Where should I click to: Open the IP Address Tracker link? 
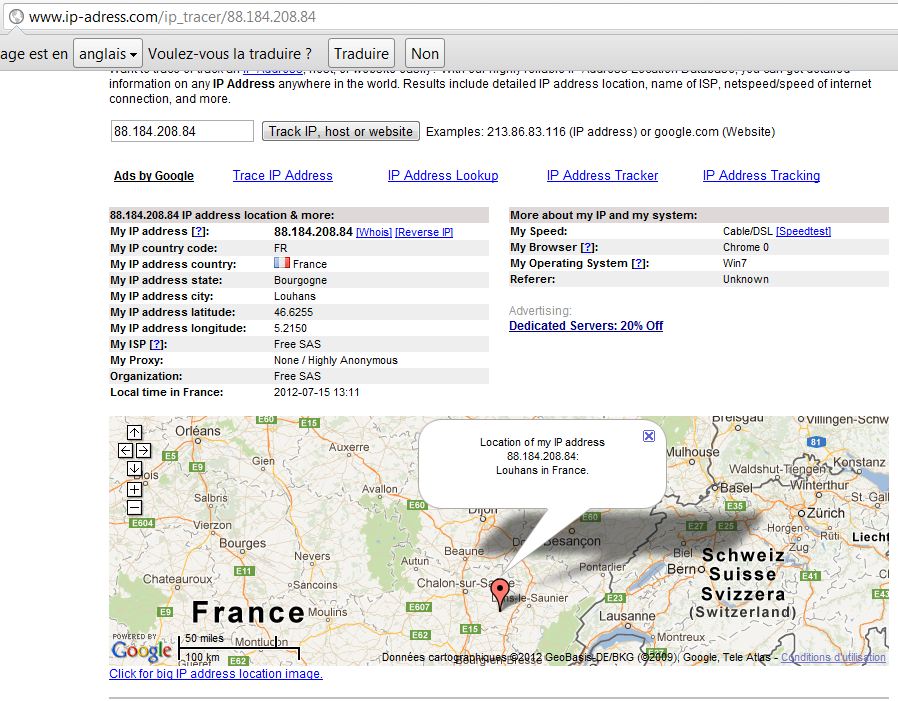602,176
